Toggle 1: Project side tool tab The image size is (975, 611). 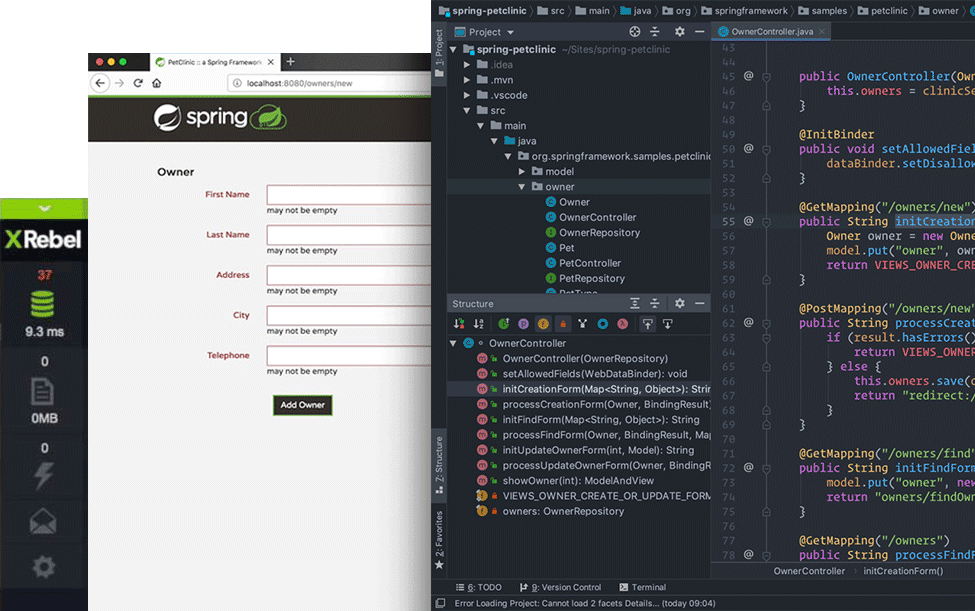click(439, 53)
